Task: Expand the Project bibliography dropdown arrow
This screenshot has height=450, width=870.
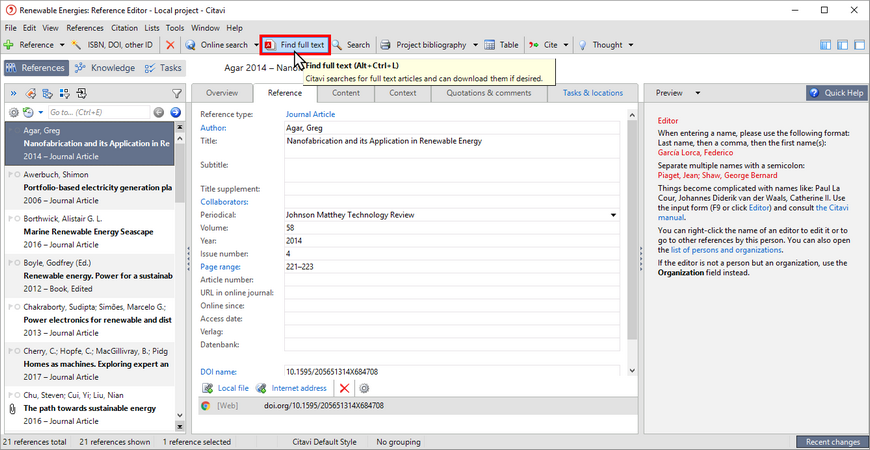Action: (476, 45)
